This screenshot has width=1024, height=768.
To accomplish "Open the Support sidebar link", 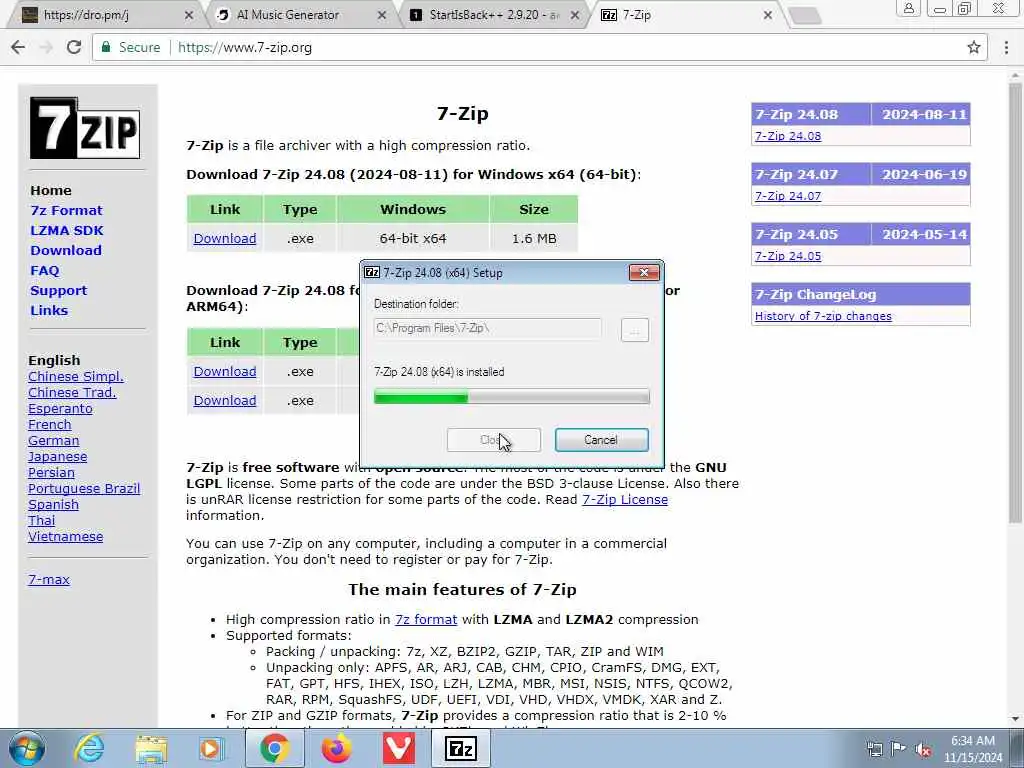I will [x=59, y=291].
